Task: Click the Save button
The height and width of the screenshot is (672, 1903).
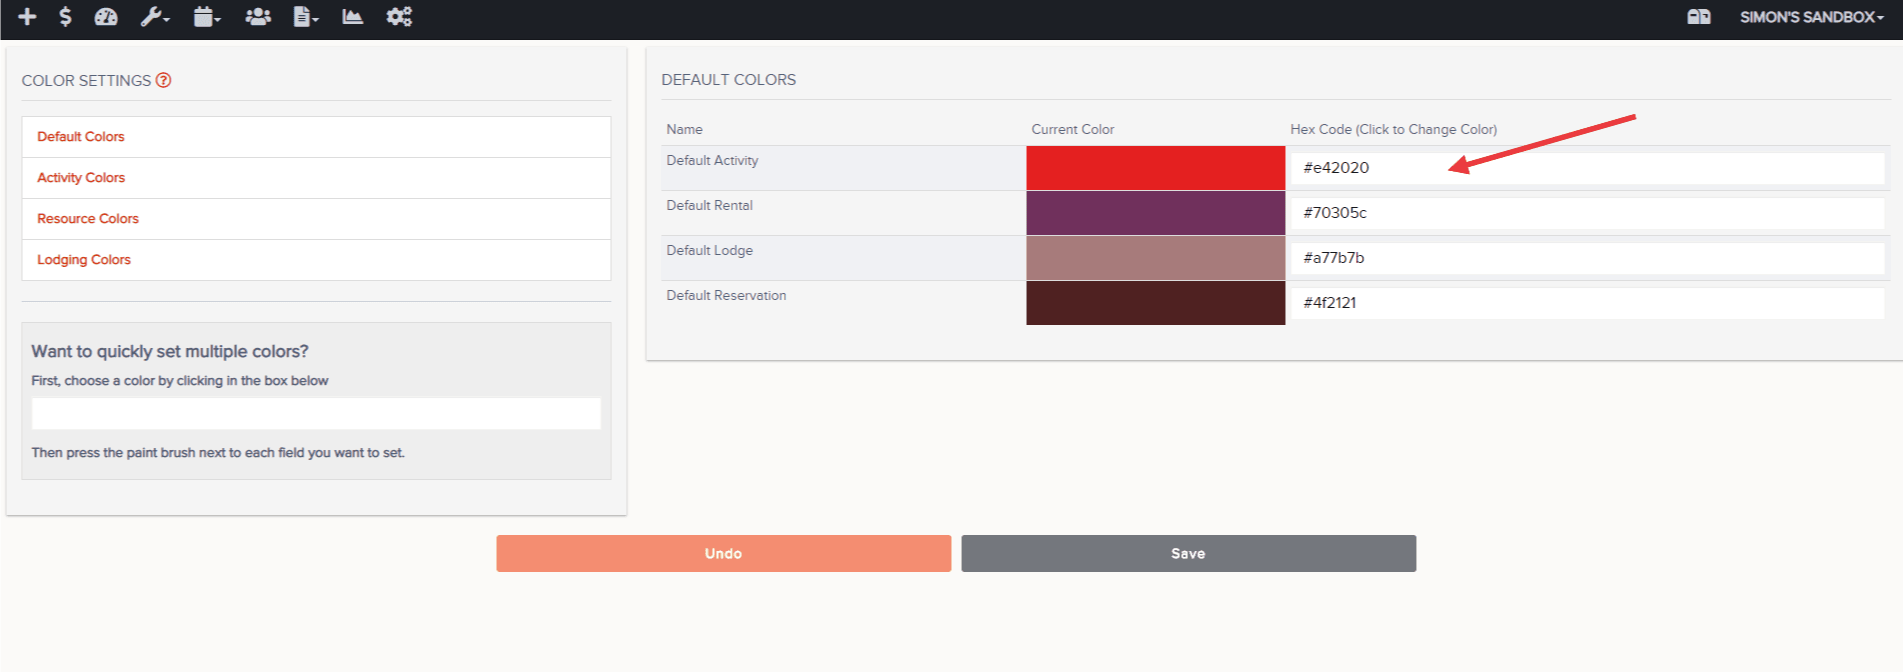Action: point(1188,553)
